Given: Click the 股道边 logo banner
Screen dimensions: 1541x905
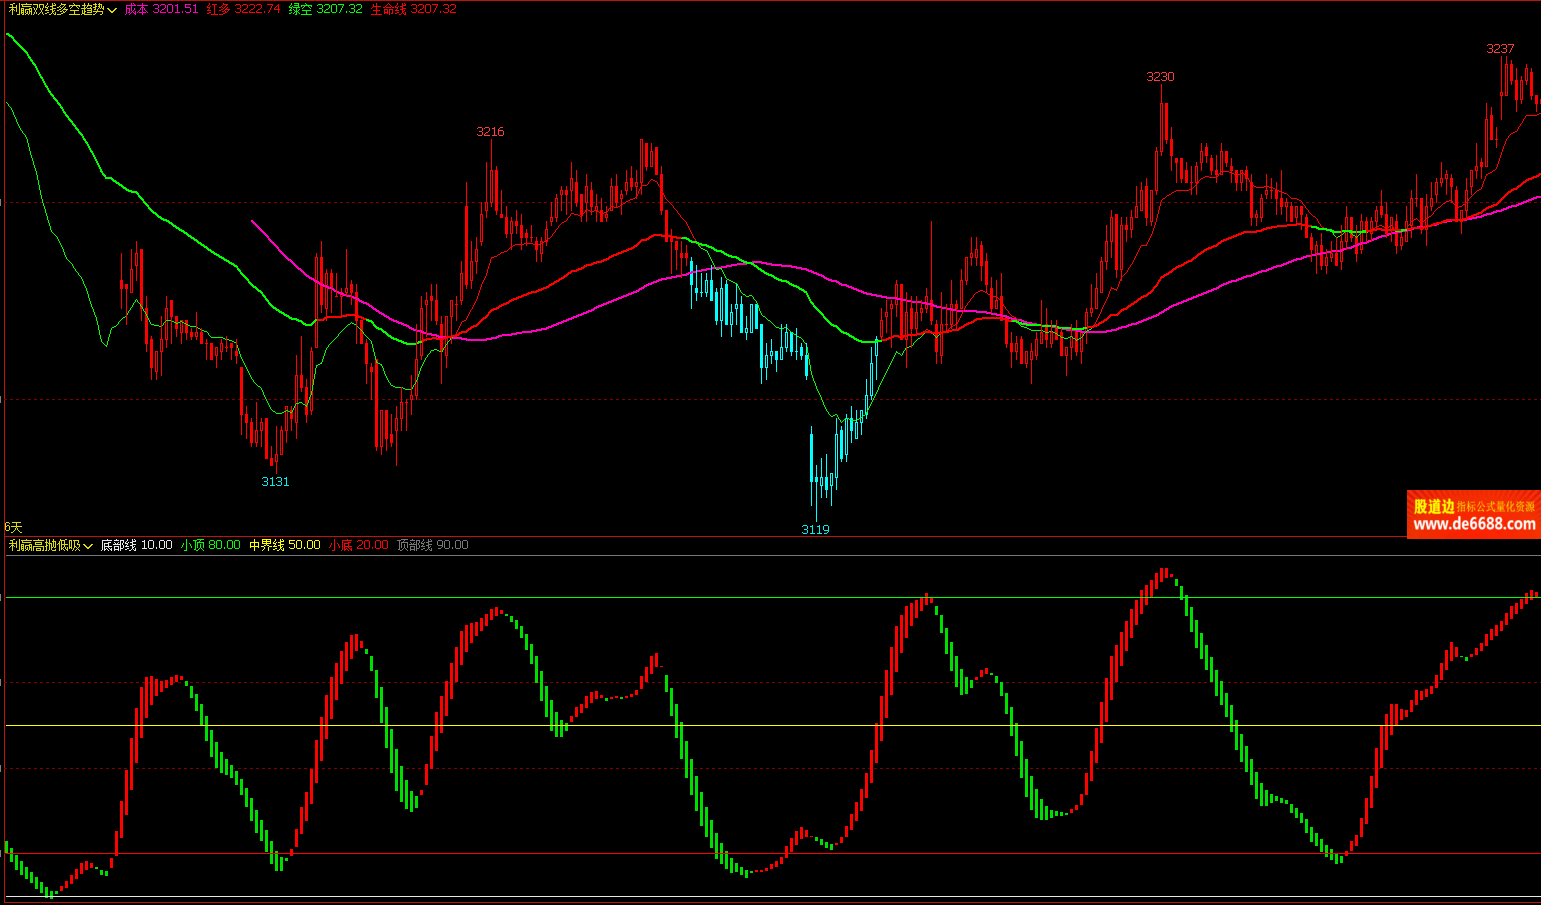Looking at the screenshot, I should click(x=1434, y=506).
